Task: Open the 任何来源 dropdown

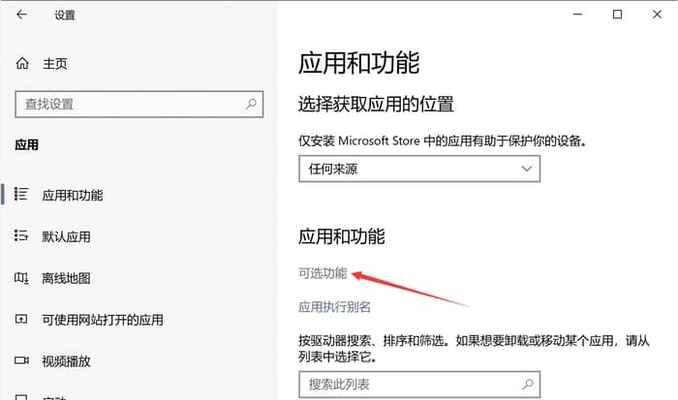Action: pyautogui.click(x=419, y=169)
